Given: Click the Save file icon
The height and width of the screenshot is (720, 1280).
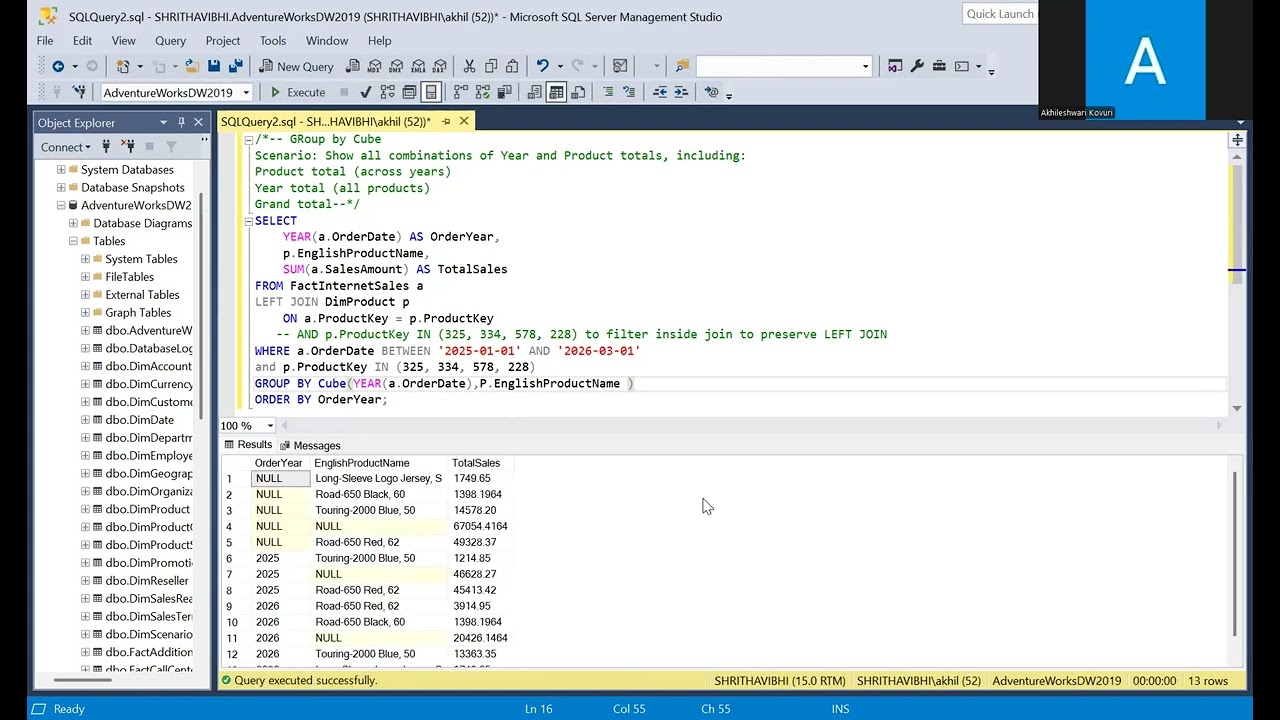Looking at the screenshot, I should pos(214,66).
